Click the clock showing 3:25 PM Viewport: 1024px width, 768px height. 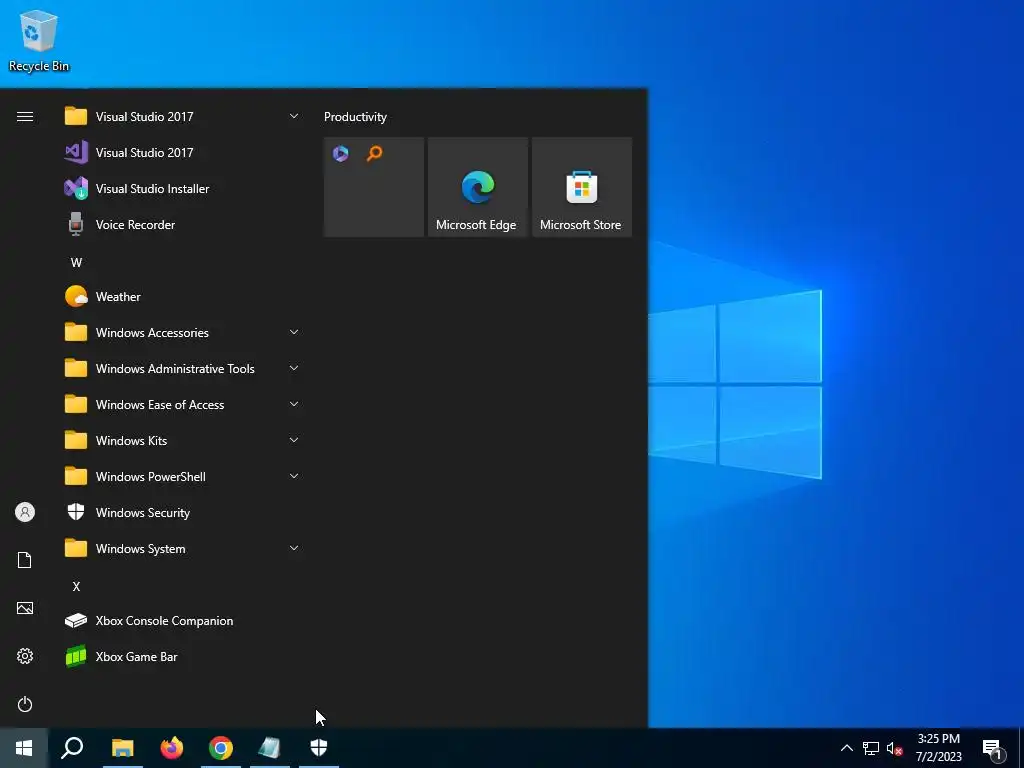pyautogui.click(x=938, y=748)
